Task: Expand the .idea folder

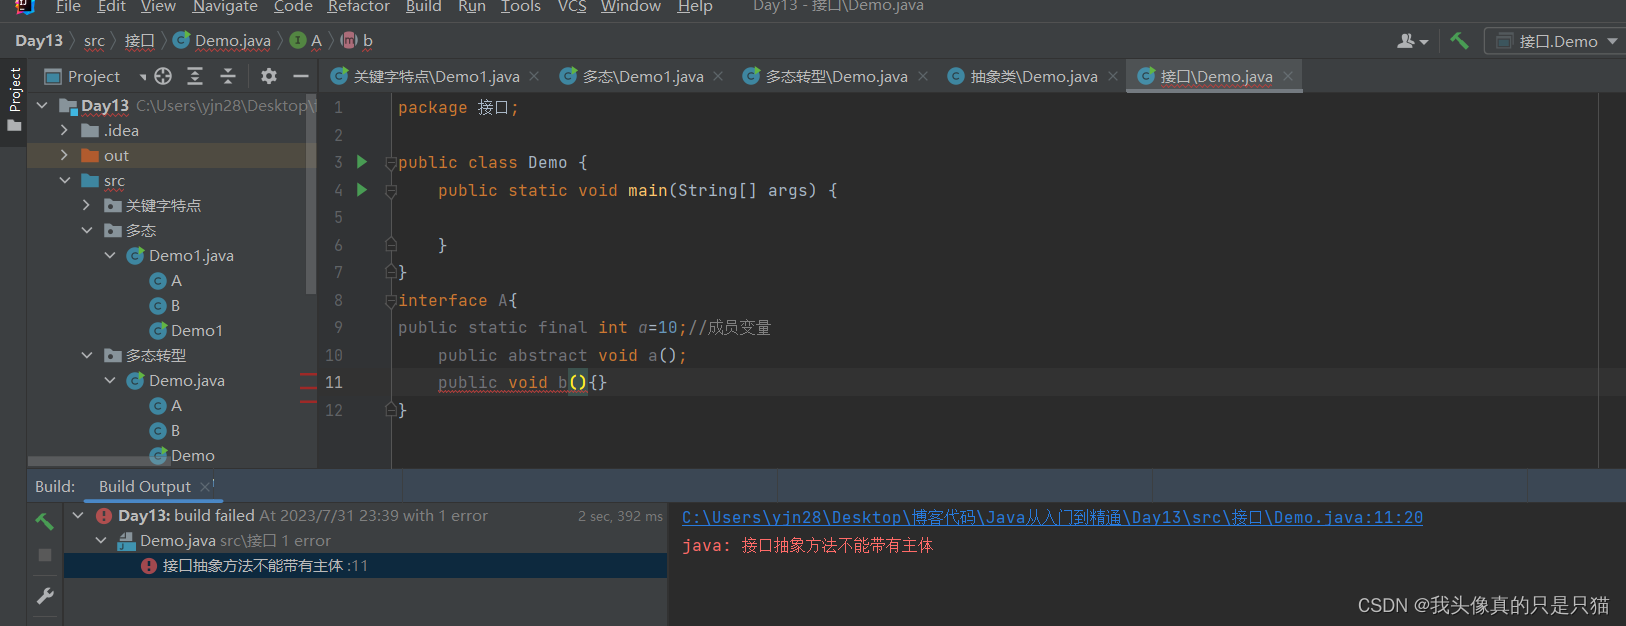Action: (x=64, y=130)
